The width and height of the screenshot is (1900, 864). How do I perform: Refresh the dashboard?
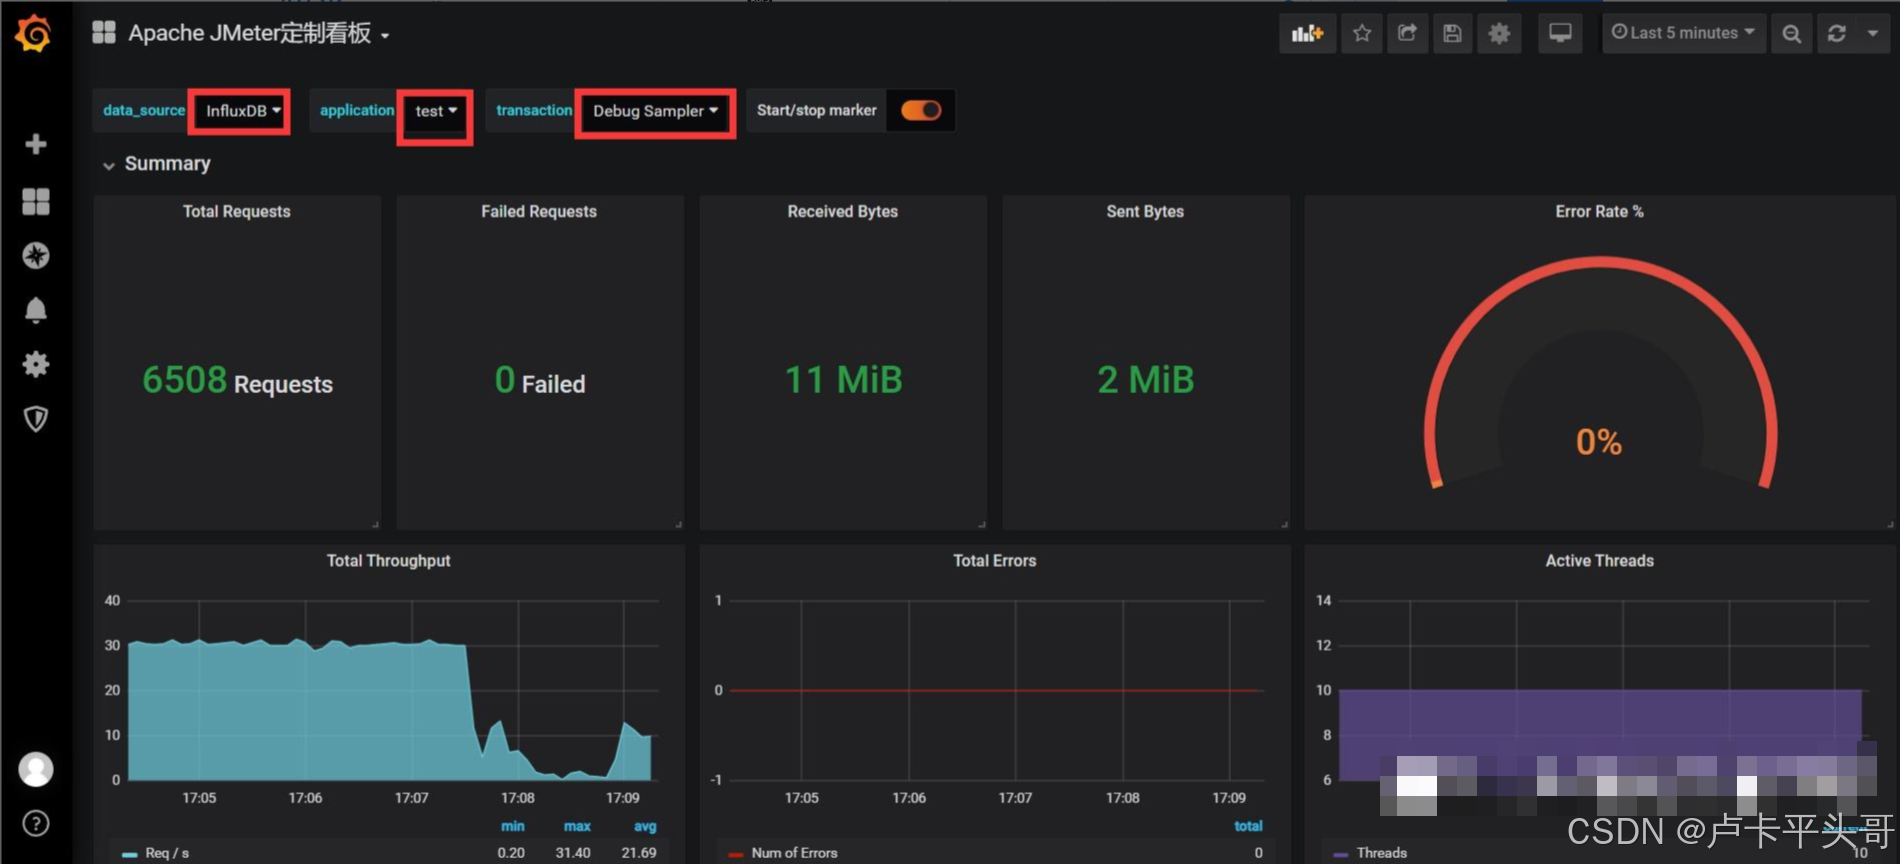[1837, 33]
